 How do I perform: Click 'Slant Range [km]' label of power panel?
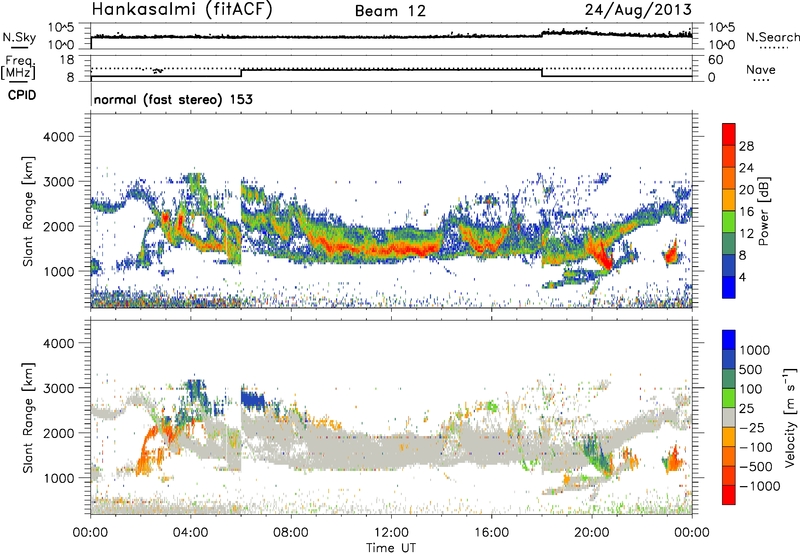click(x=28, y=211)
